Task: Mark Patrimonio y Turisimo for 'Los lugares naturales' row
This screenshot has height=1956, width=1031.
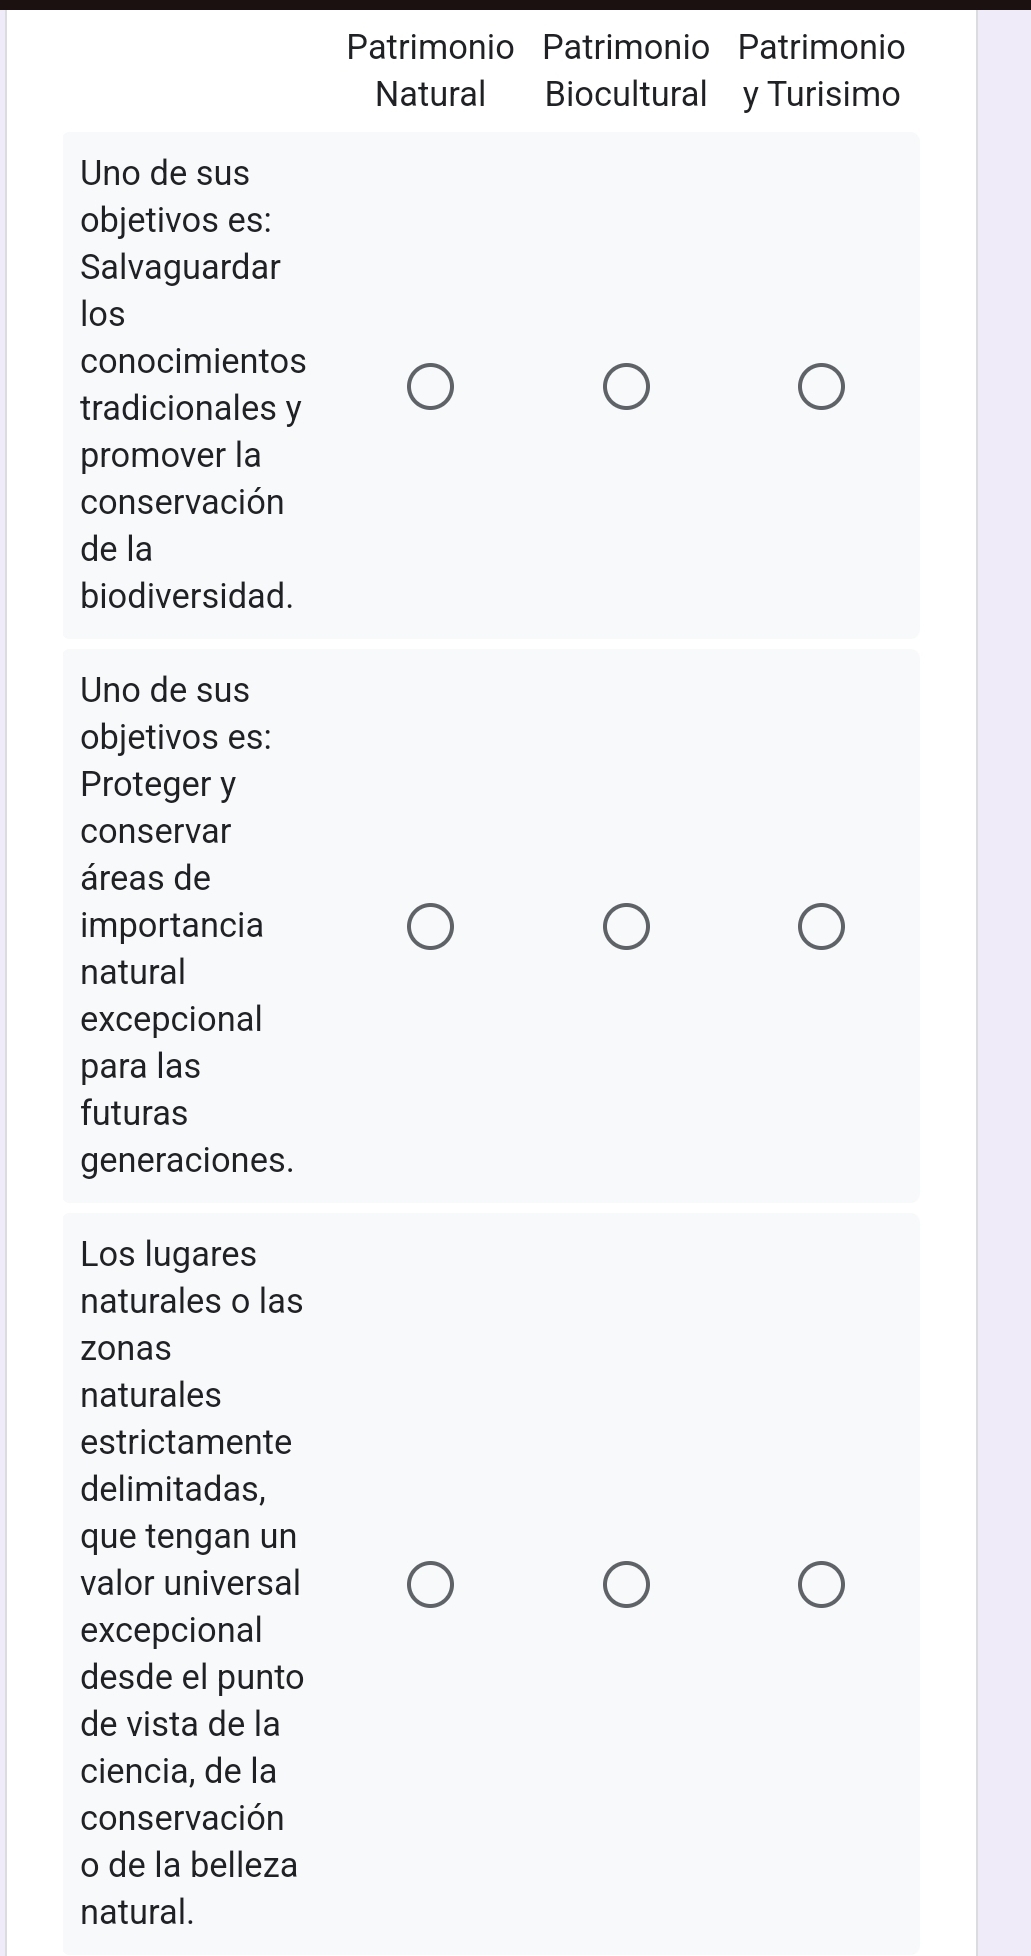Action: coord(822,1584)
